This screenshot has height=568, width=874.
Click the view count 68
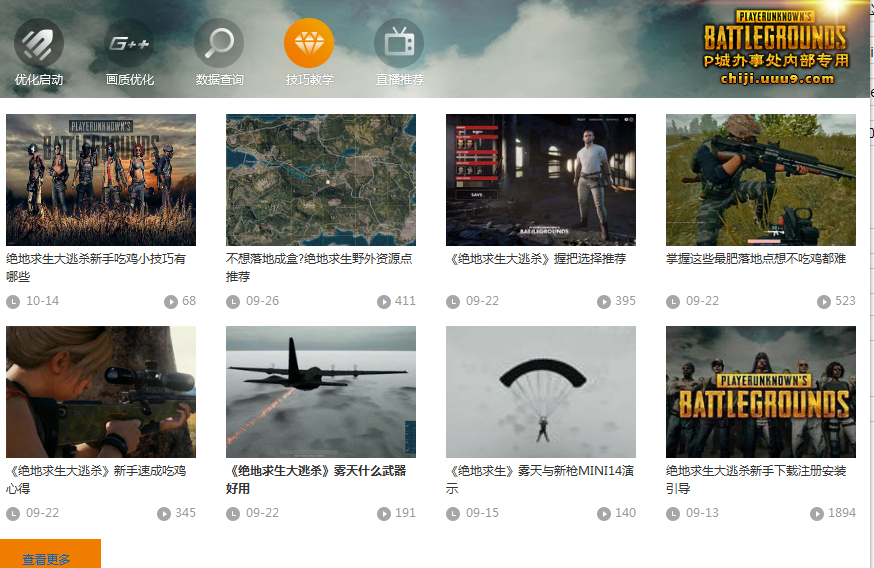click(x=189, y=301)
